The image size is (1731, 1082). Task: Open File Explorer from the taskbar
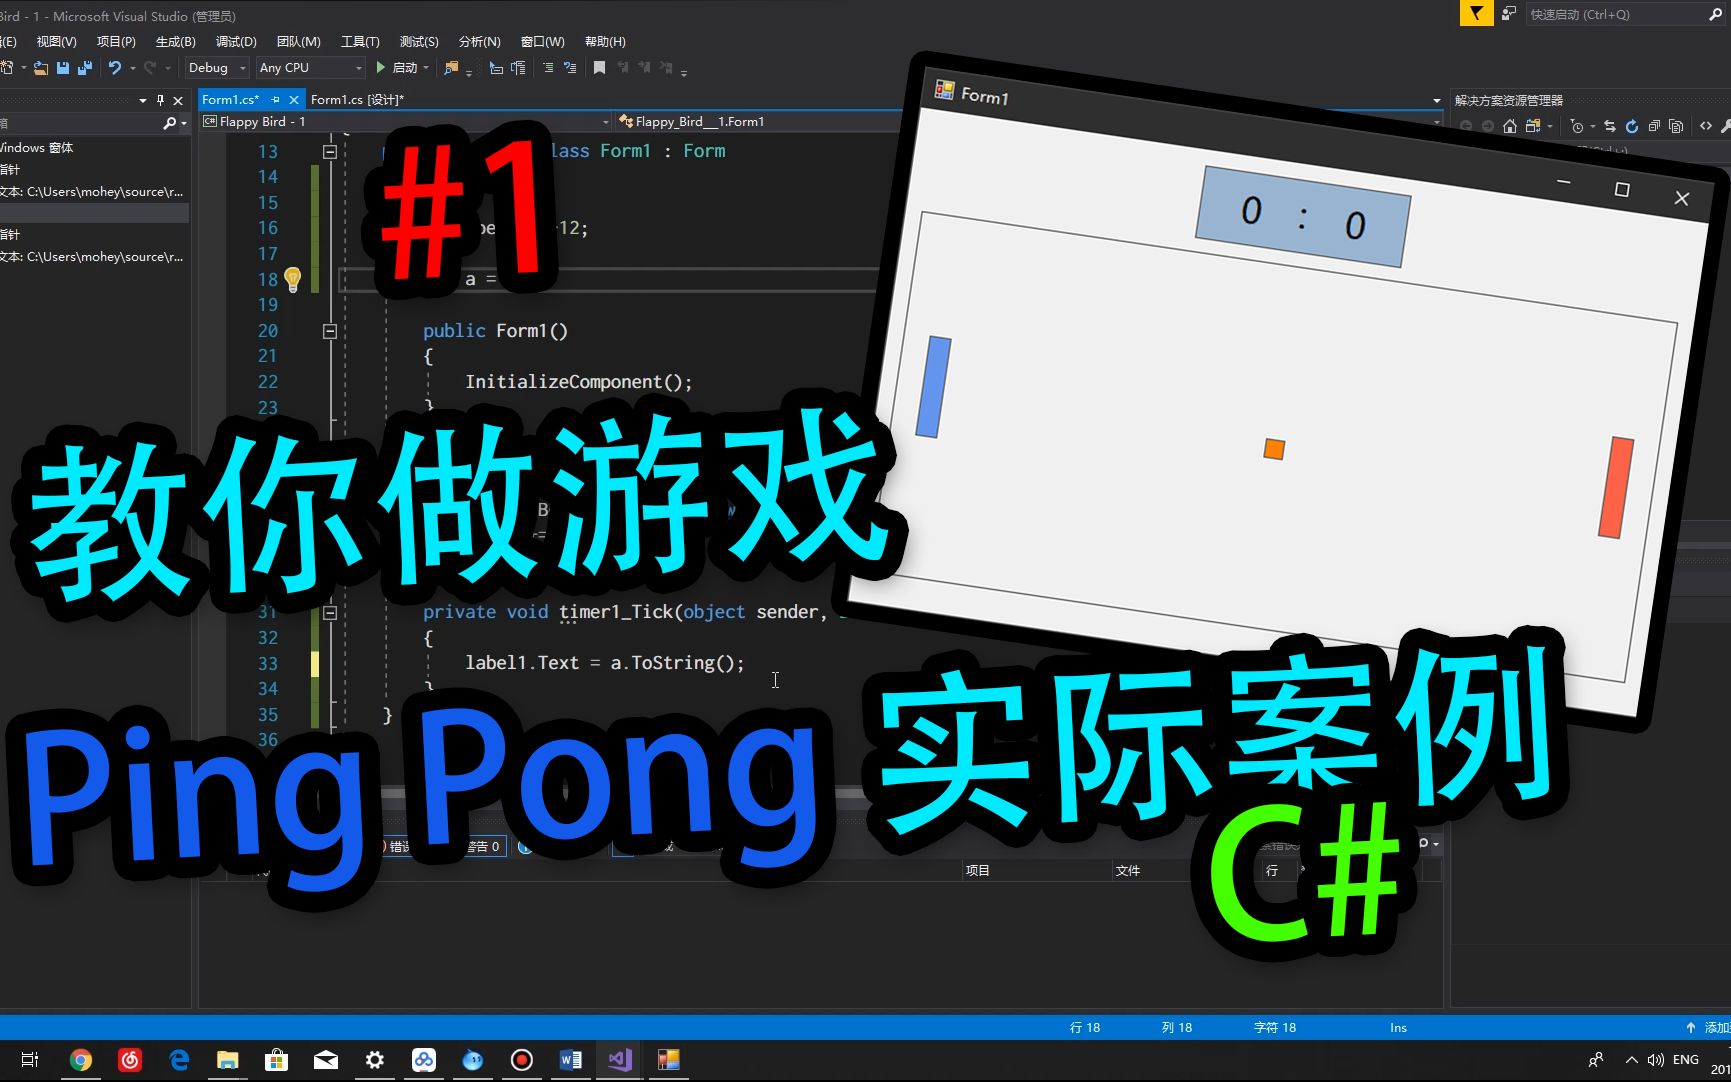coord(228,1060)
